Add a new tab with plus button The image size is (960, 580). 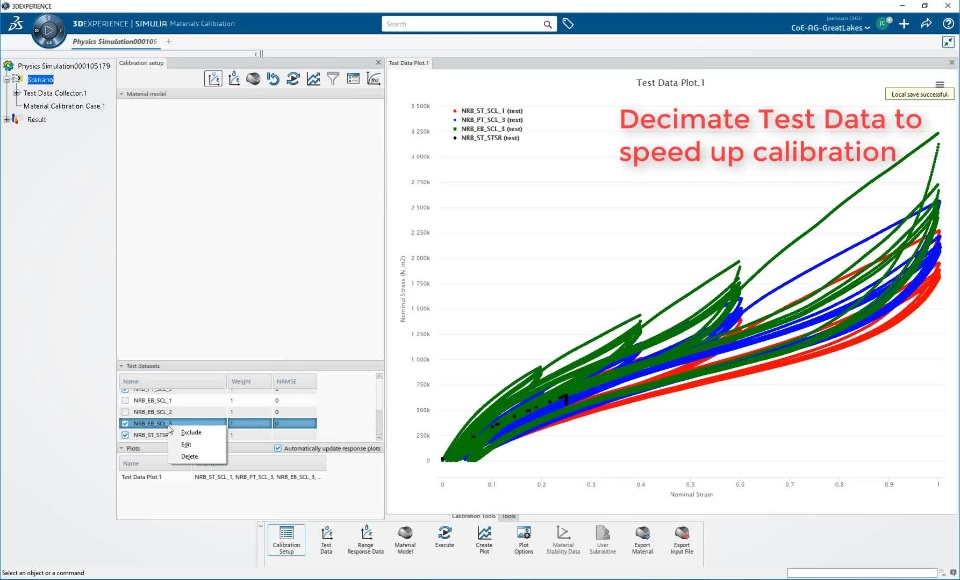(x=168, y=42)
